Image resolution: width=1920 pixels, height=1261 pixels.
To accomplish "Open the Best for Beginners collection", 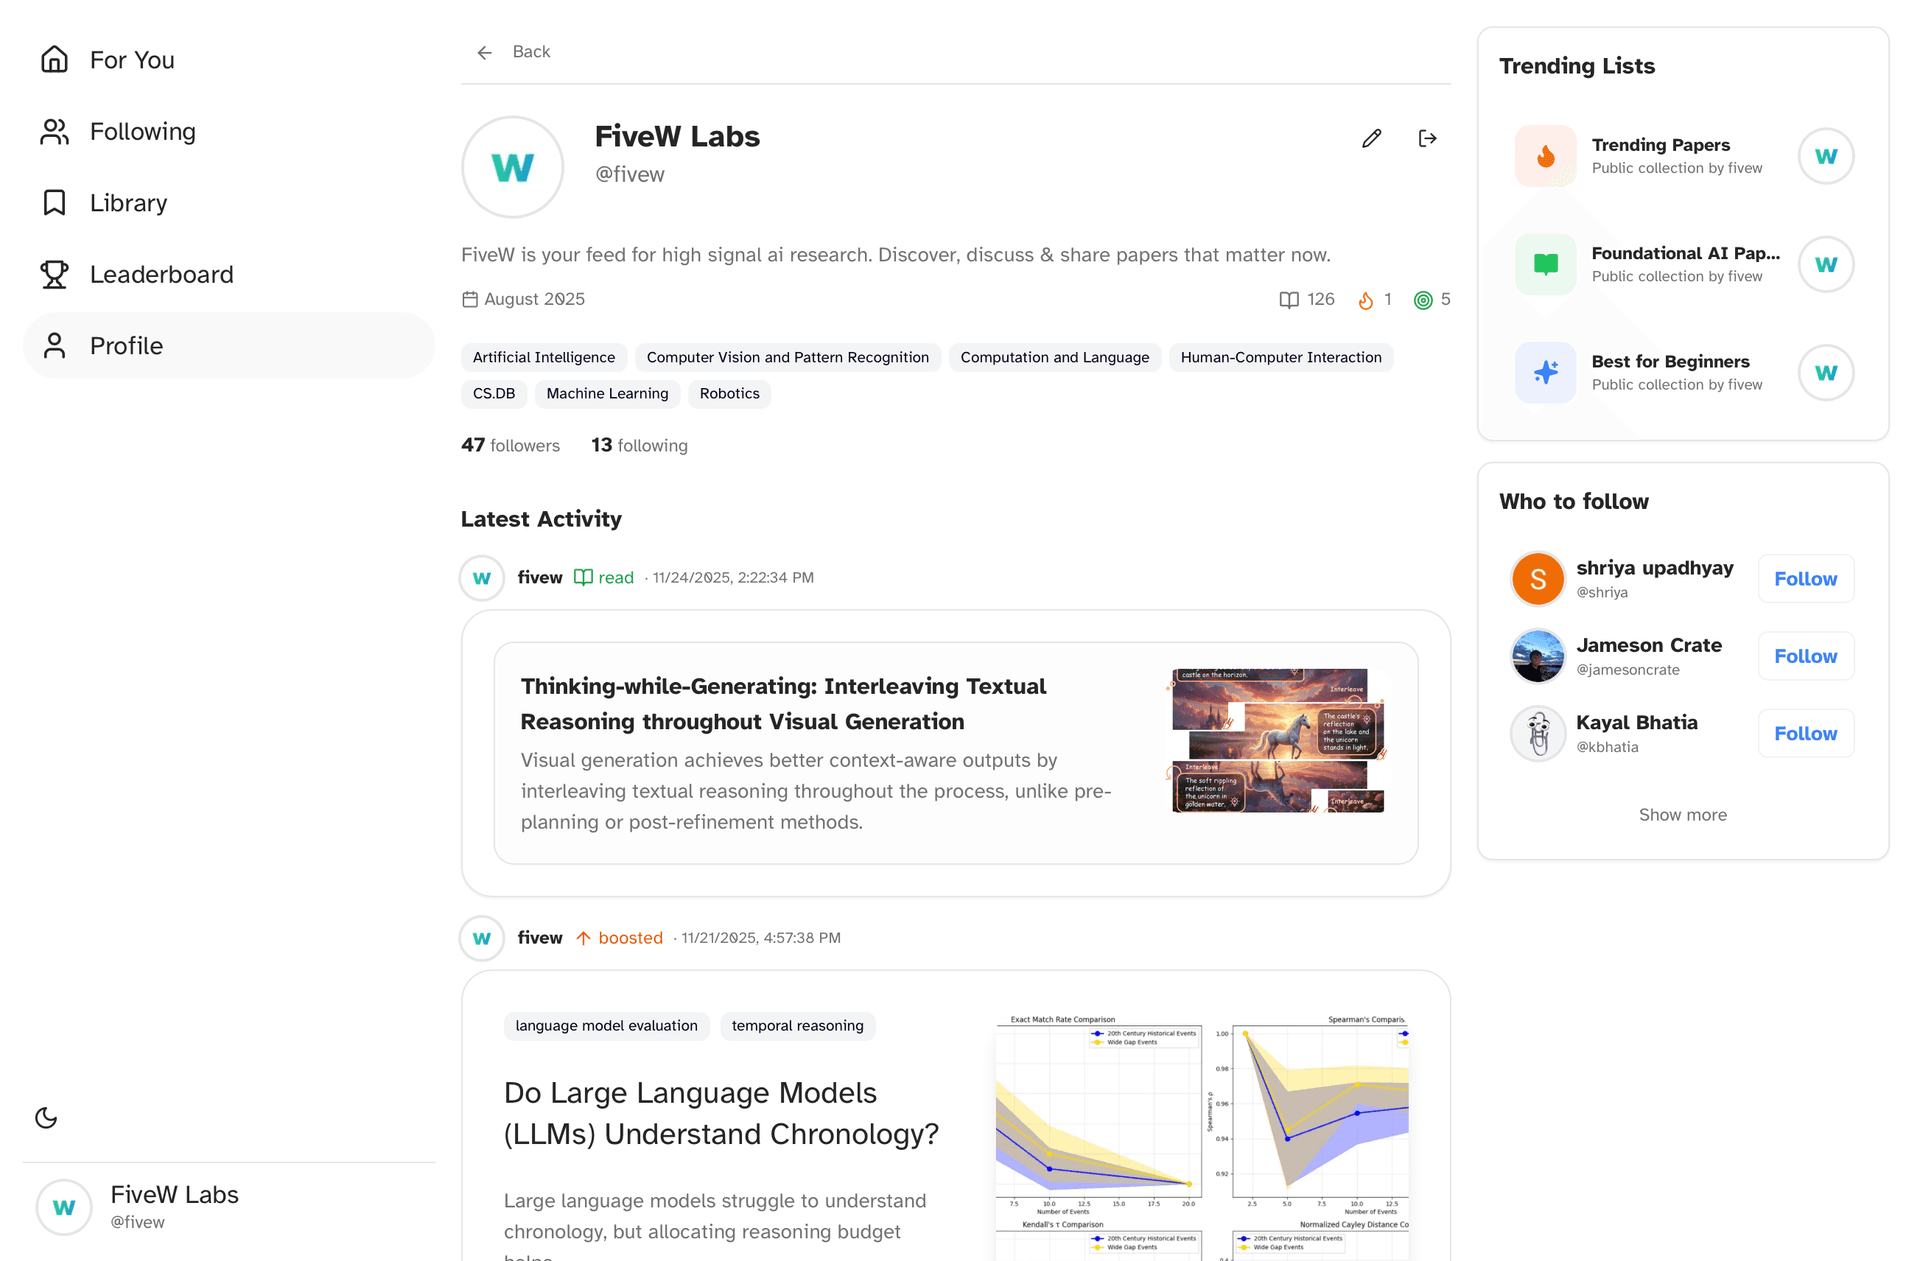I will pos(1671,372).
